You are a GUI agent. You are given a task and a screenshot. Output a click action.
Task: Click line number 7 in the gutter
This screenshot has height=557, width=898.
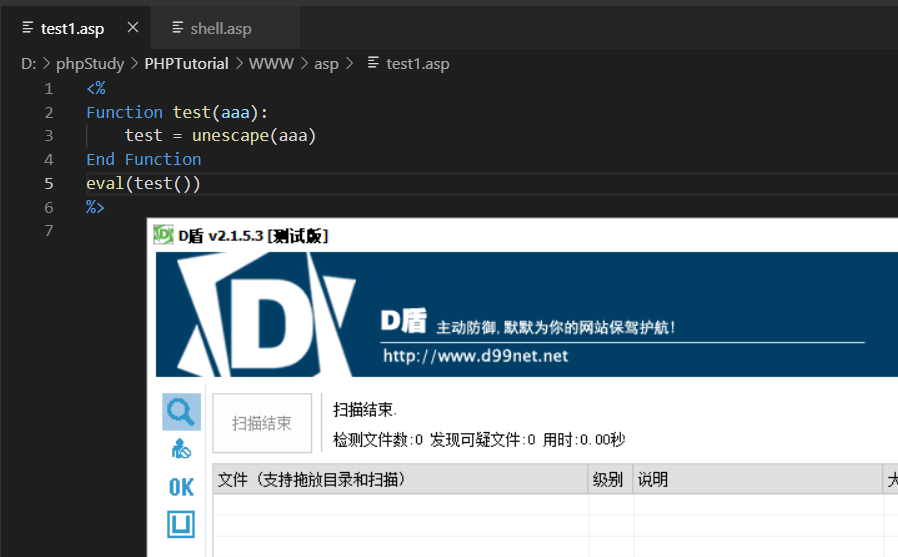pyautogui.click(x=49, y=231)
